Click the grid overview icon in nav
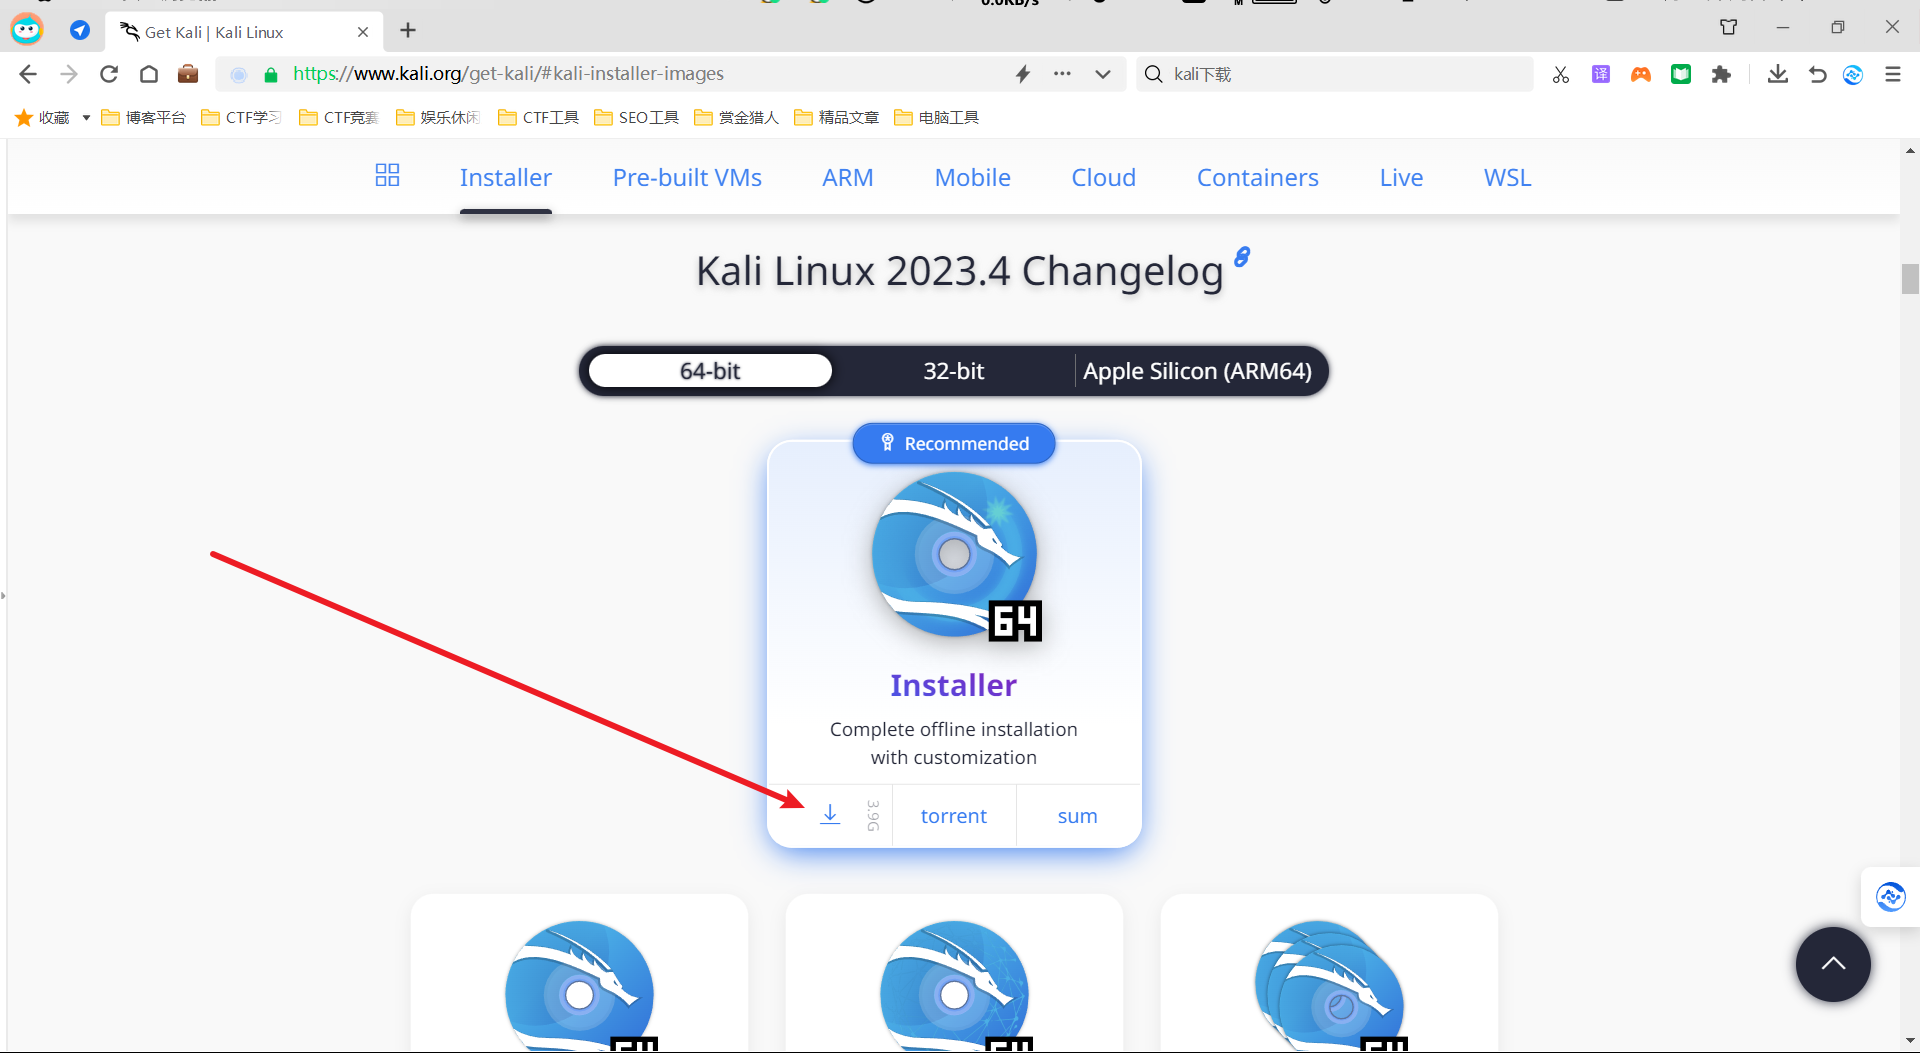This screenshot has width=1920, height=1053. click(x=387, y=175)
